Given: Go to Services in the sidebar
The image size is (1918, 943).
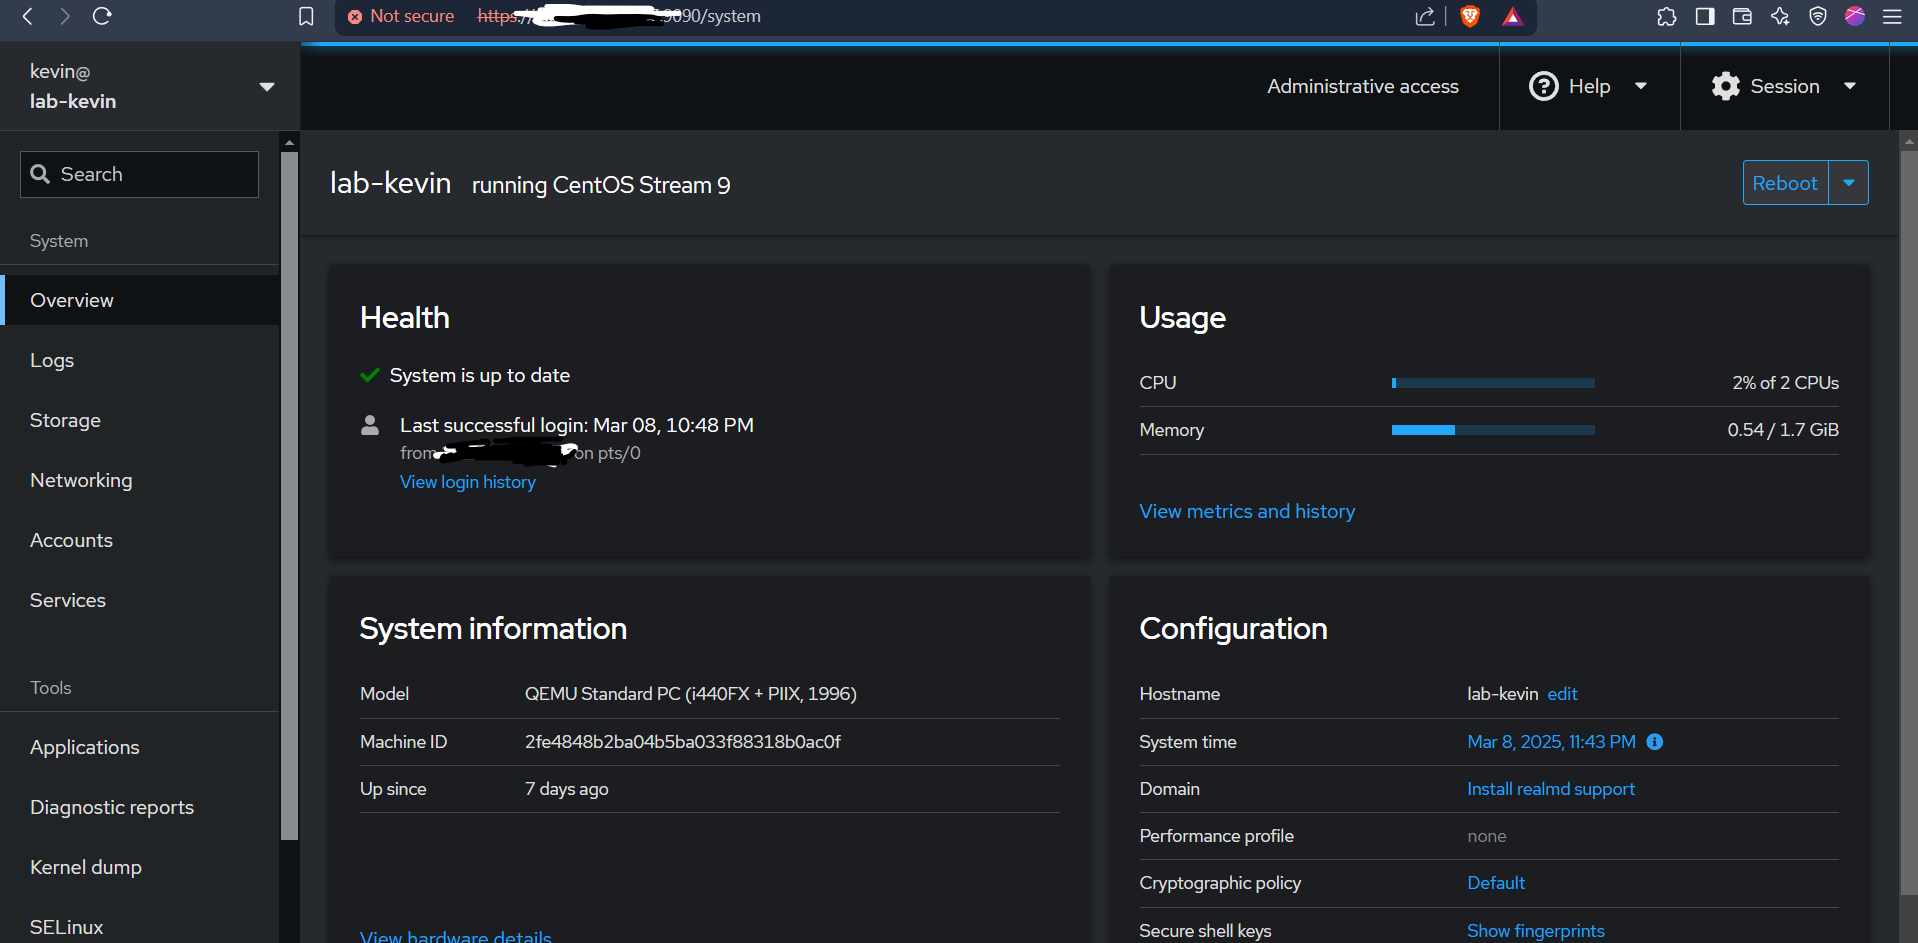Looking at the screenshot, I should [x=68, y=601].
